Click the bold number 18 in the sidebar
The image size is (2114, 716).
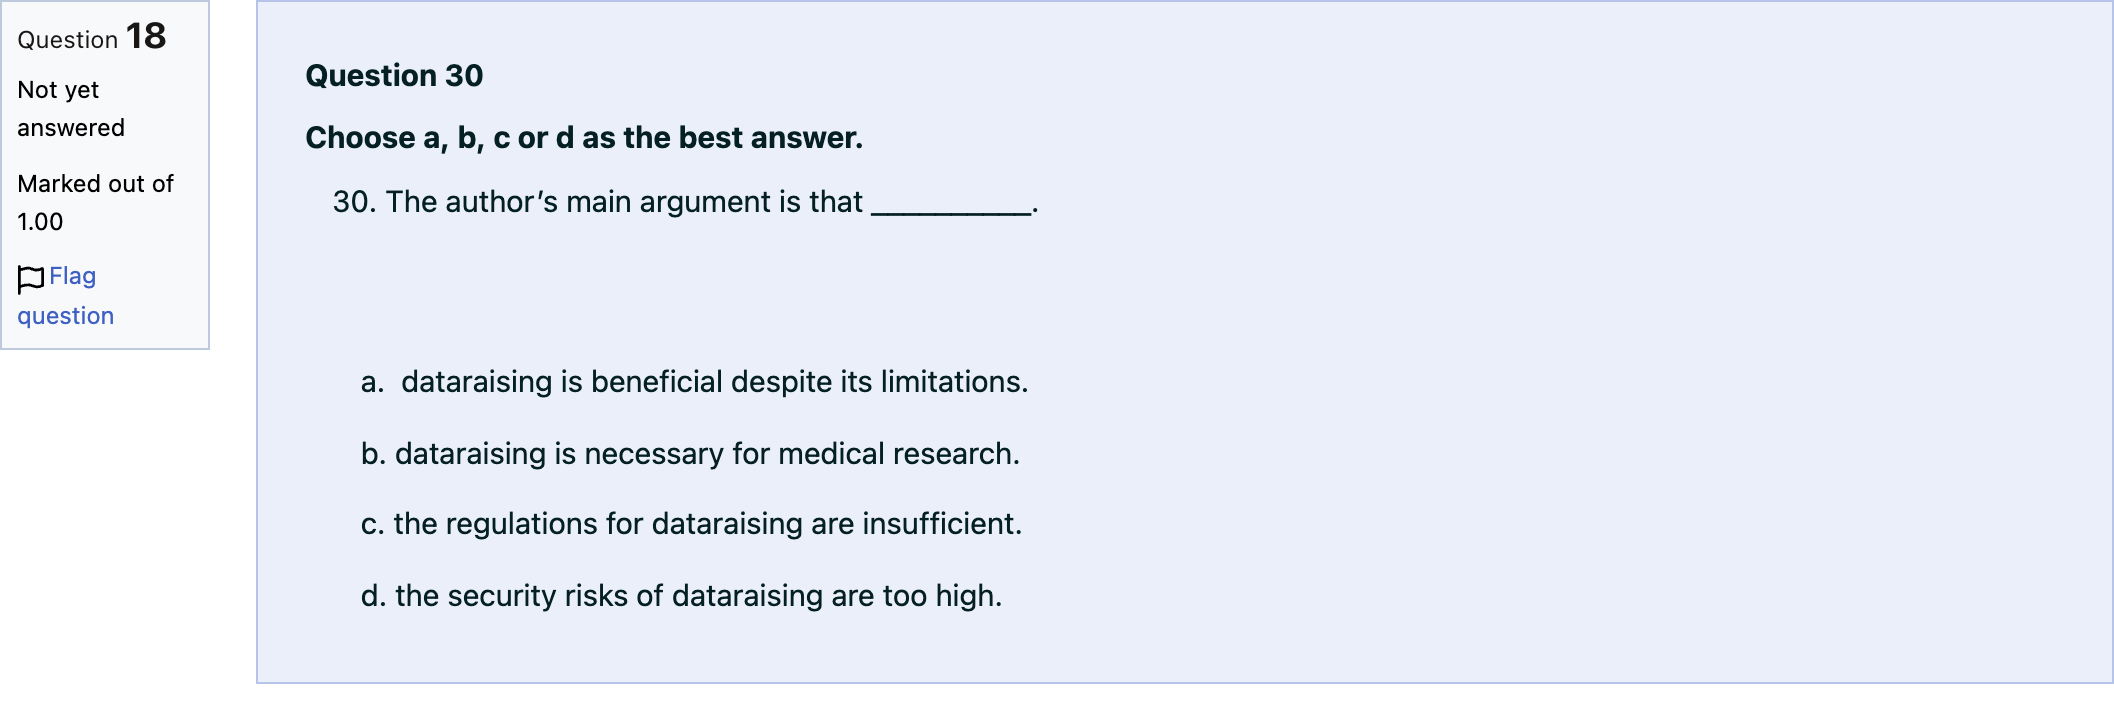[x=146, y=37]
